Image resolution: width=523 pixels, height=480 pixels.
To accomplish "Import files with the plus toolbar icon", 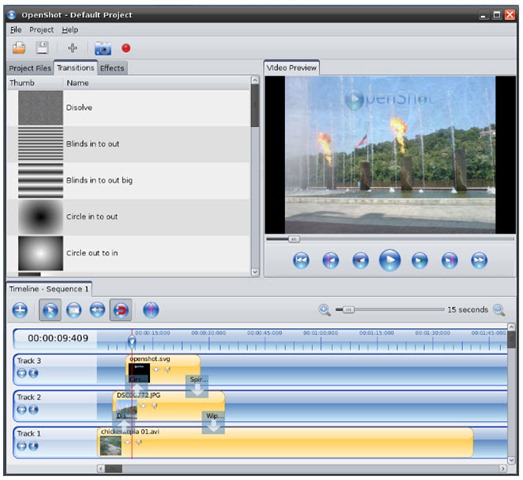I will (72, 48).
